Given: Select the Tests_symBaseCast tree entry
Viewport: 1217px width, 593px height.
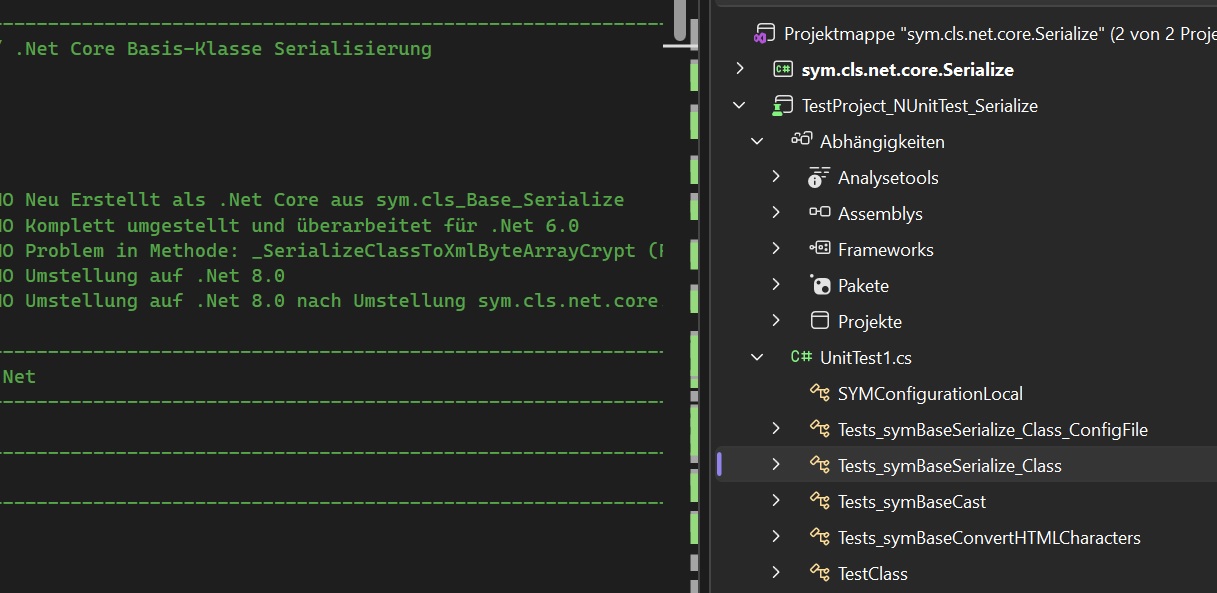Looking at the screenshot, I should click(912, 502).
